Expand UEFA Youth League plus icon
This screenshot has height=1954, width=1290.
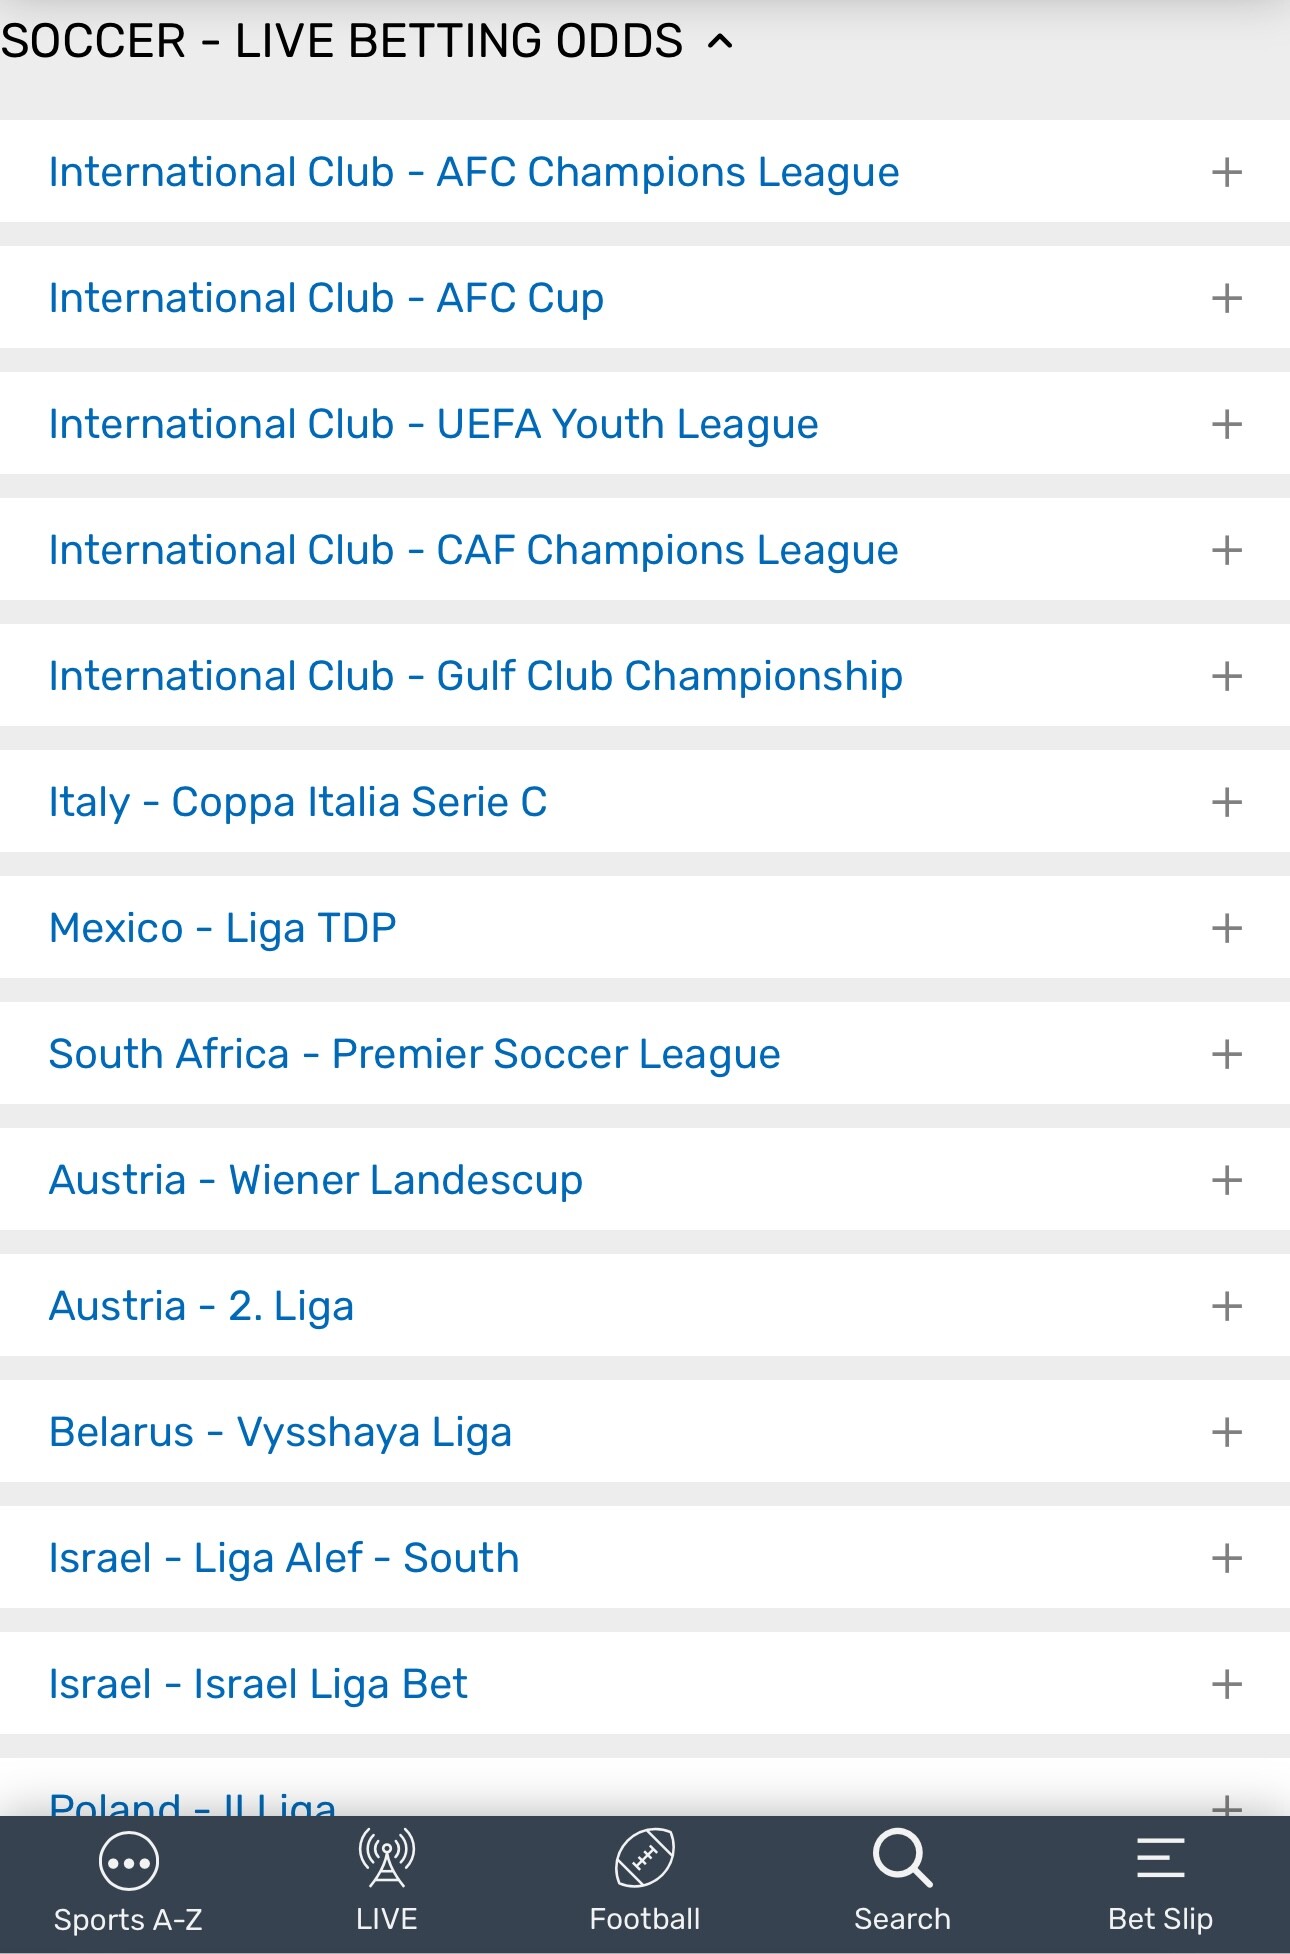[1227, 425]
